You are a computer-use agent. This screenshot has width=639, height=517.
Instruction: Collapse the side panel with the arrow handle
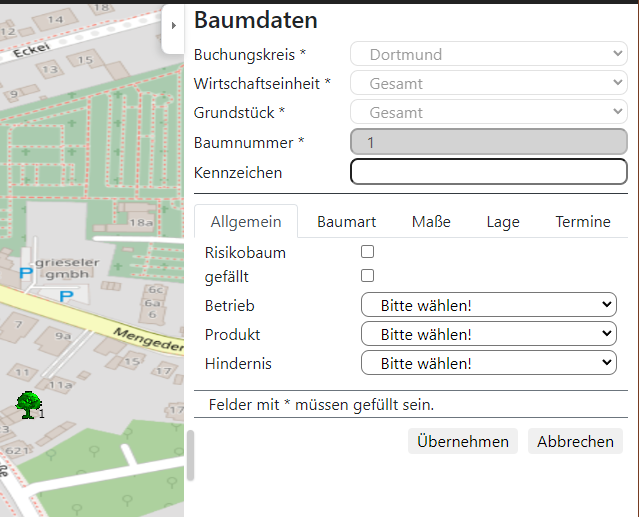(173, 26)
